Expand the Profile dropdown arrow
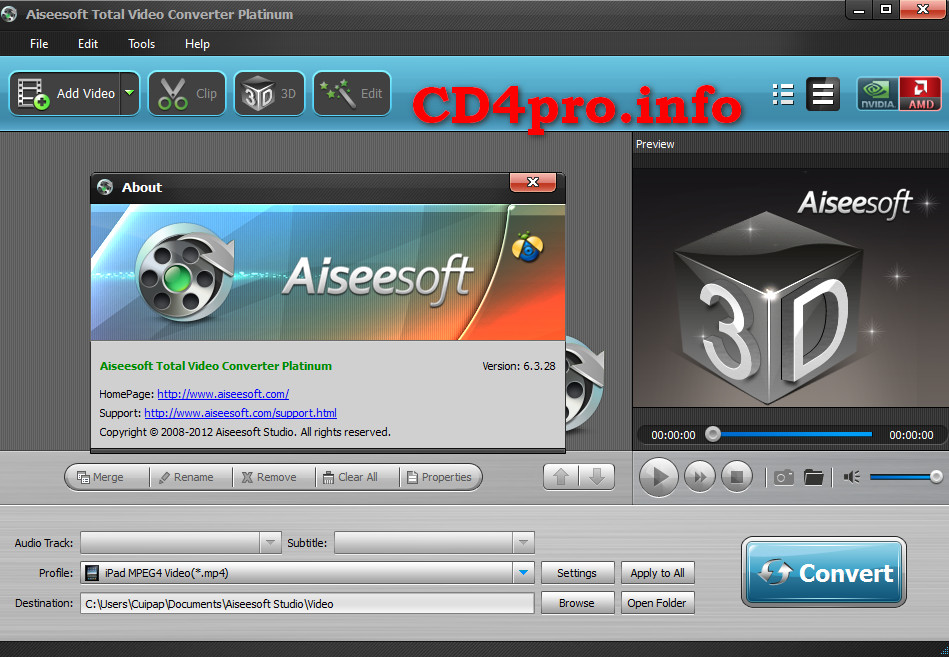 [524, 572]
